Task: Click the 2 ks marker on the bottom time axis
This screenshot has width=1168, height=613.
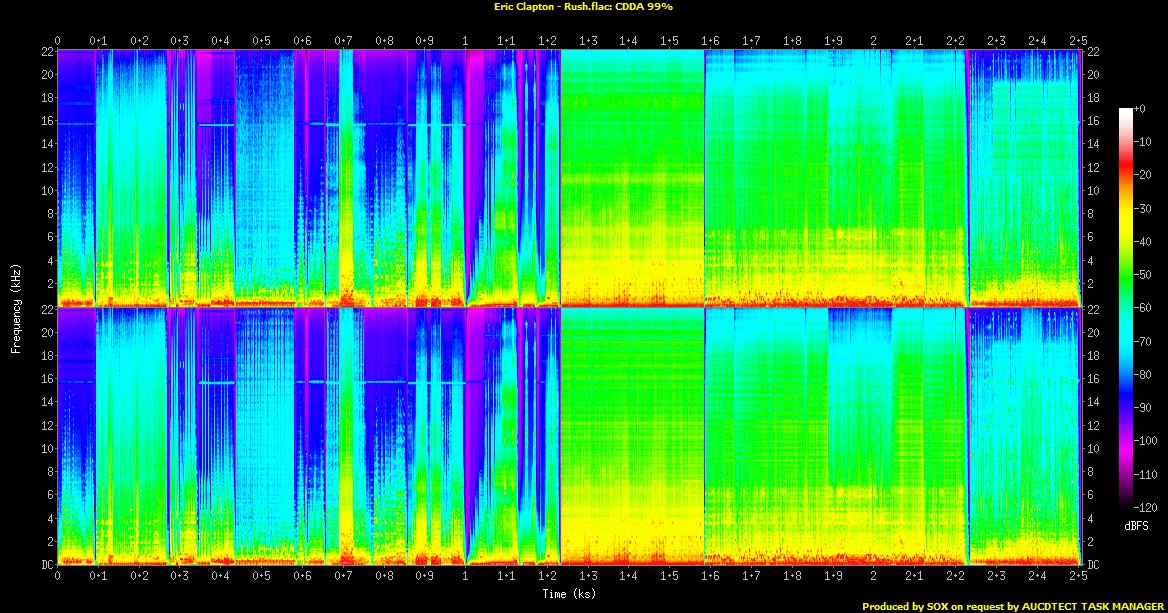Action: 873,577
